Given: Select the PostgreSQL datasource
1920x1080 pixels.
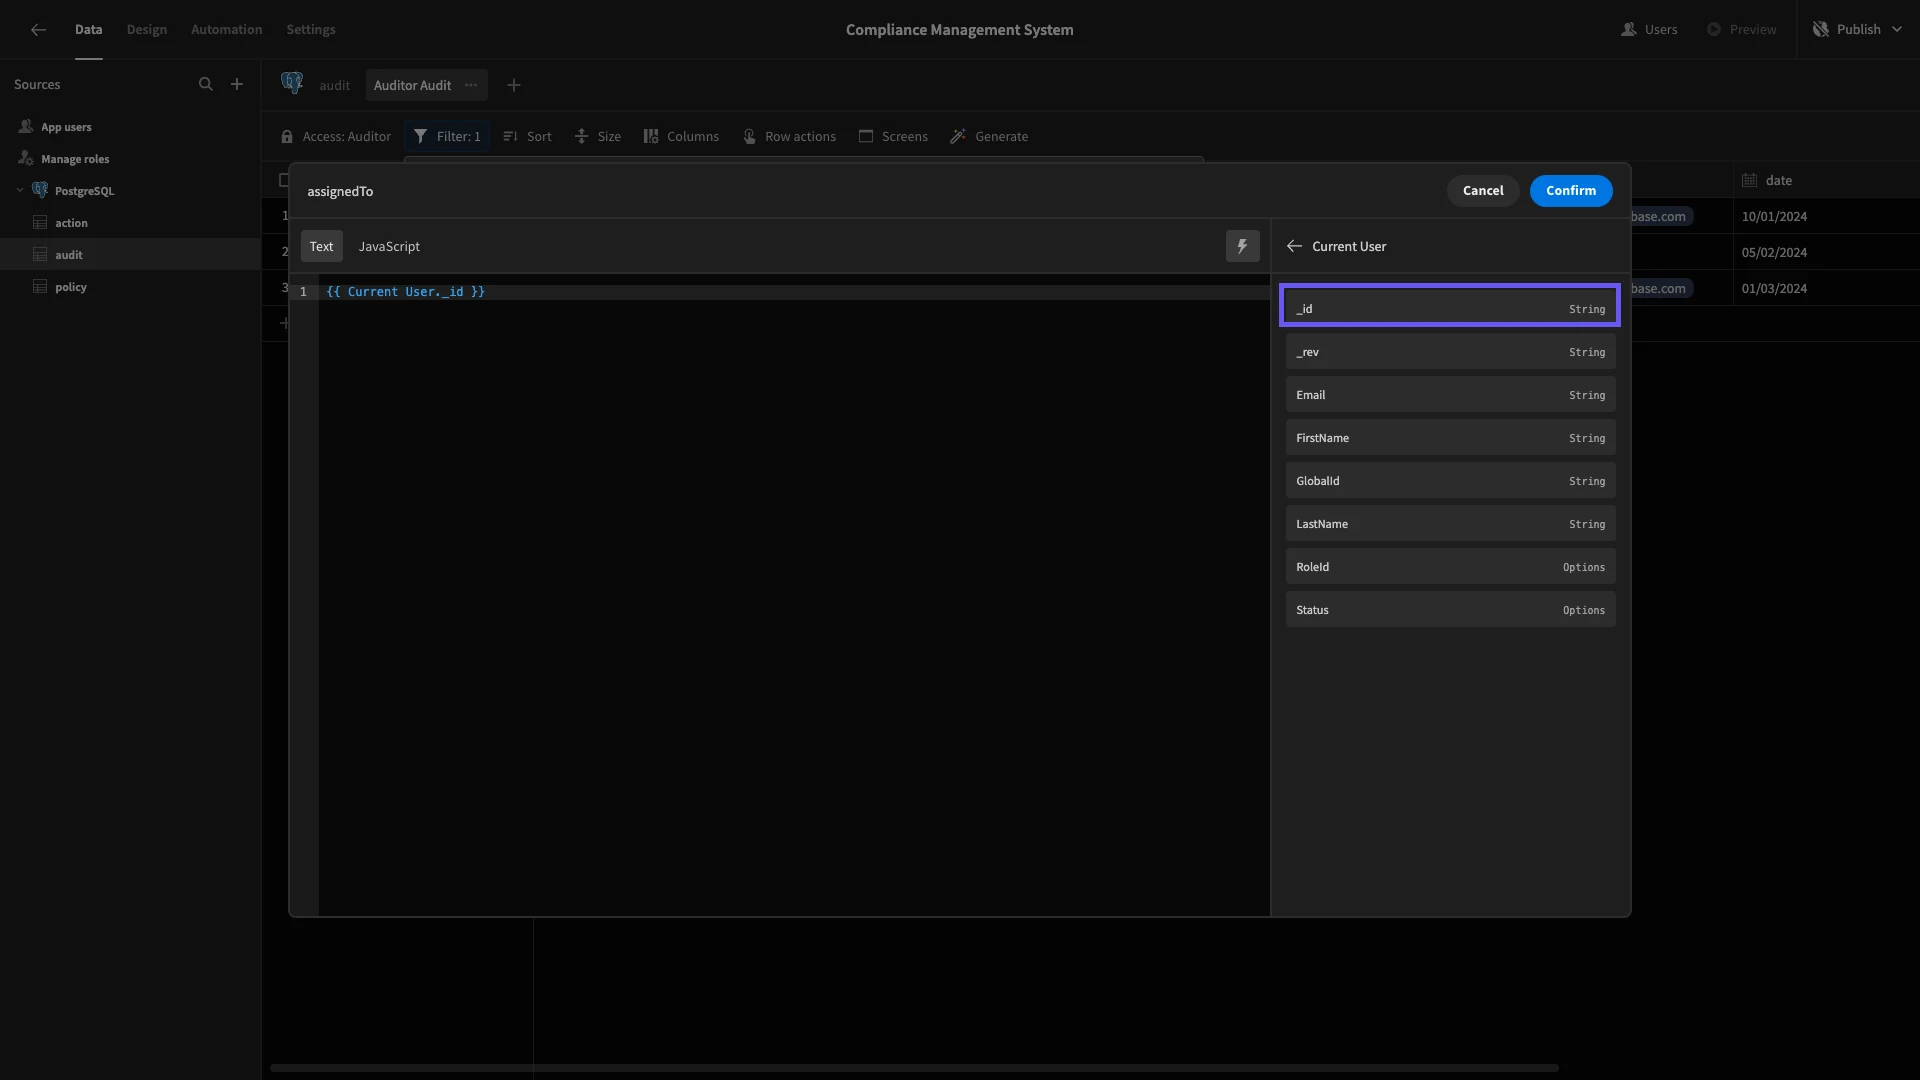Looking at the screenshot, I should click(84, 191).
